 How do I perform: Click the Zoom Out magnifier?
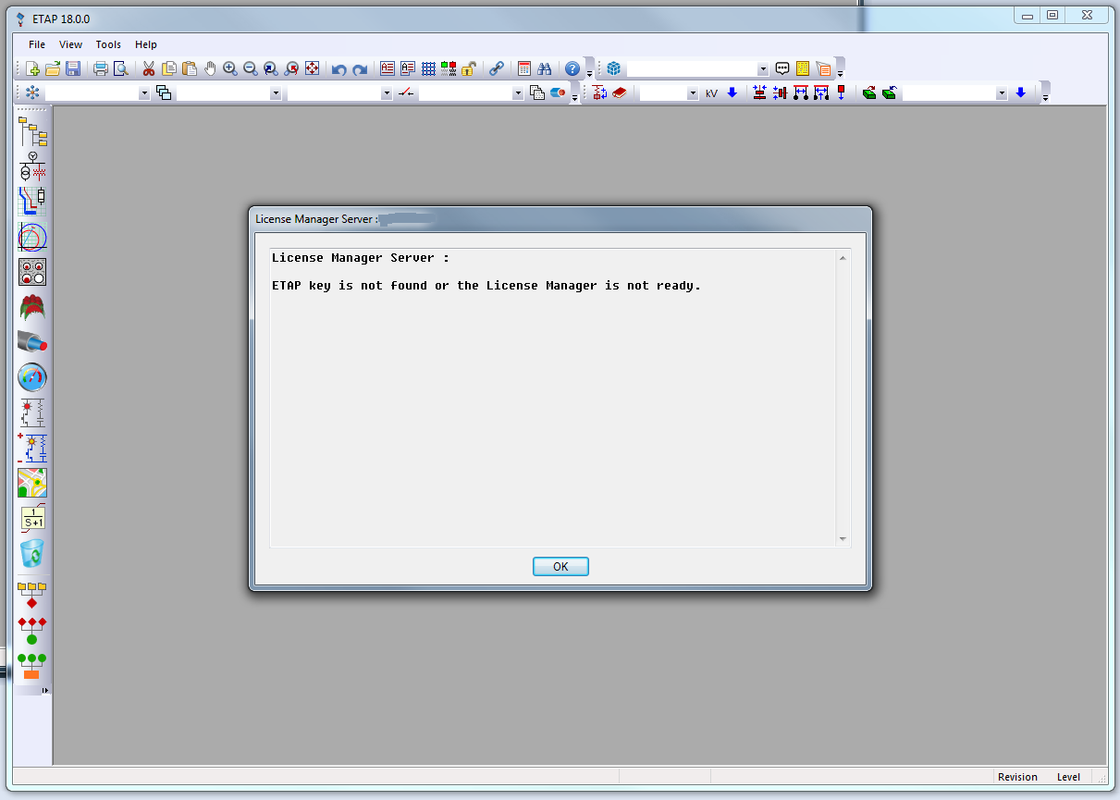click(251, 69)
